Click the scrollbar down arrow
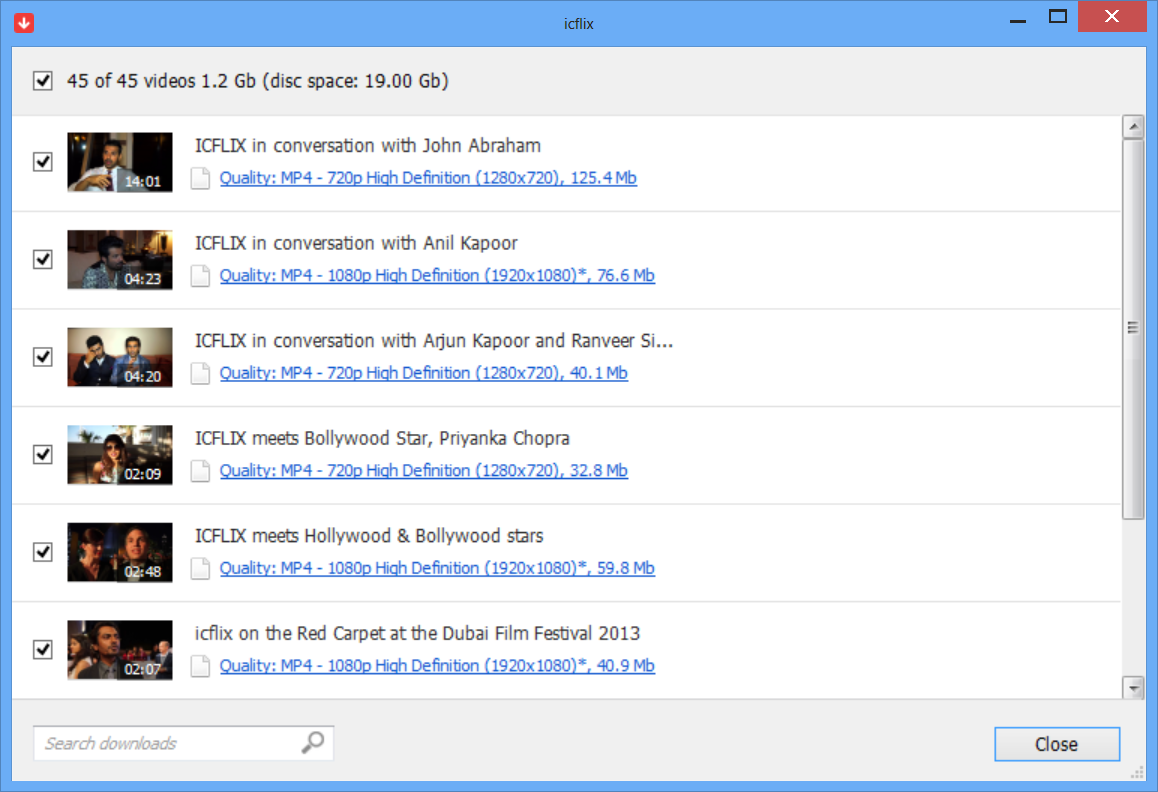Screen dimensions: 1158x792 click(1133, 688)
